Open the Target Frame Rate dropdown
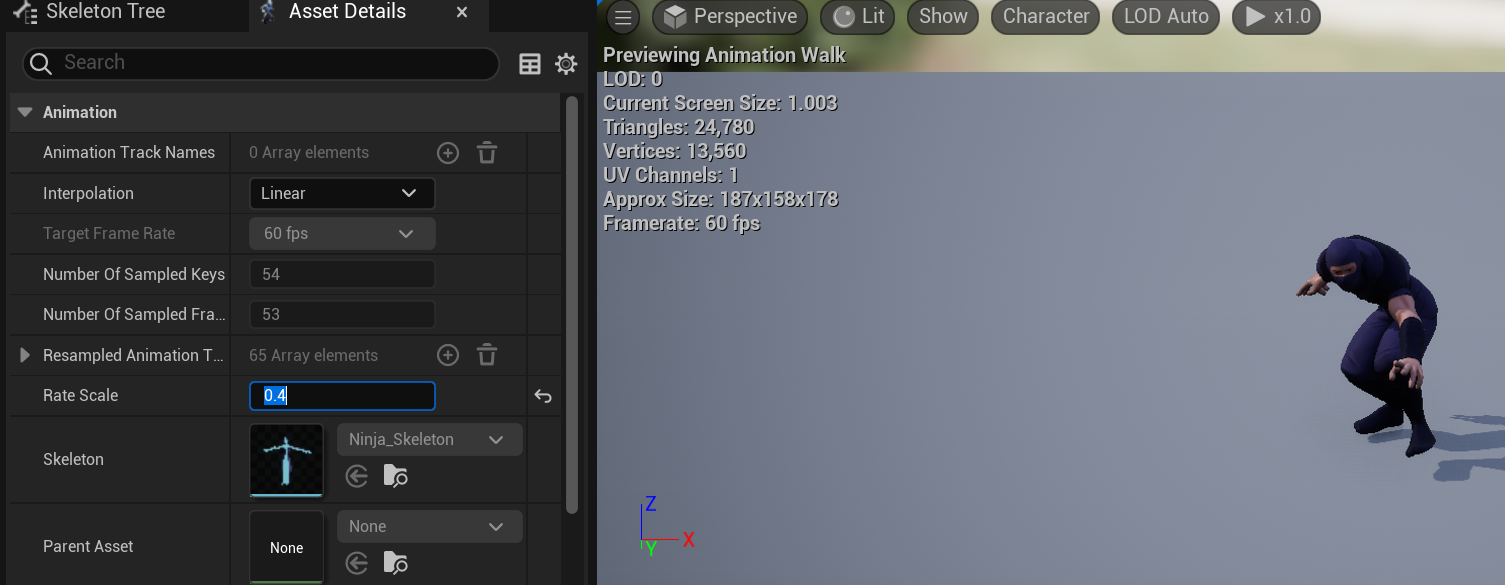The height and width of the screenshot is (585, 1505). pyautogui.click(x=342, y=233)
